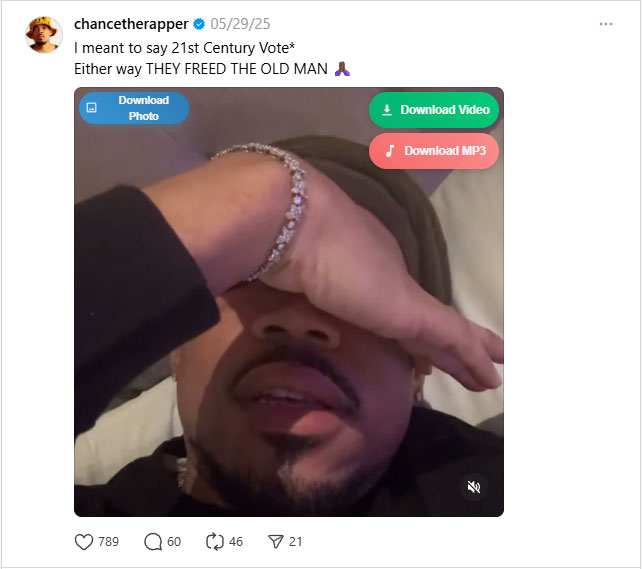642x569 pixels.
Task: Click the 46 reposts count
Action: 236,542
